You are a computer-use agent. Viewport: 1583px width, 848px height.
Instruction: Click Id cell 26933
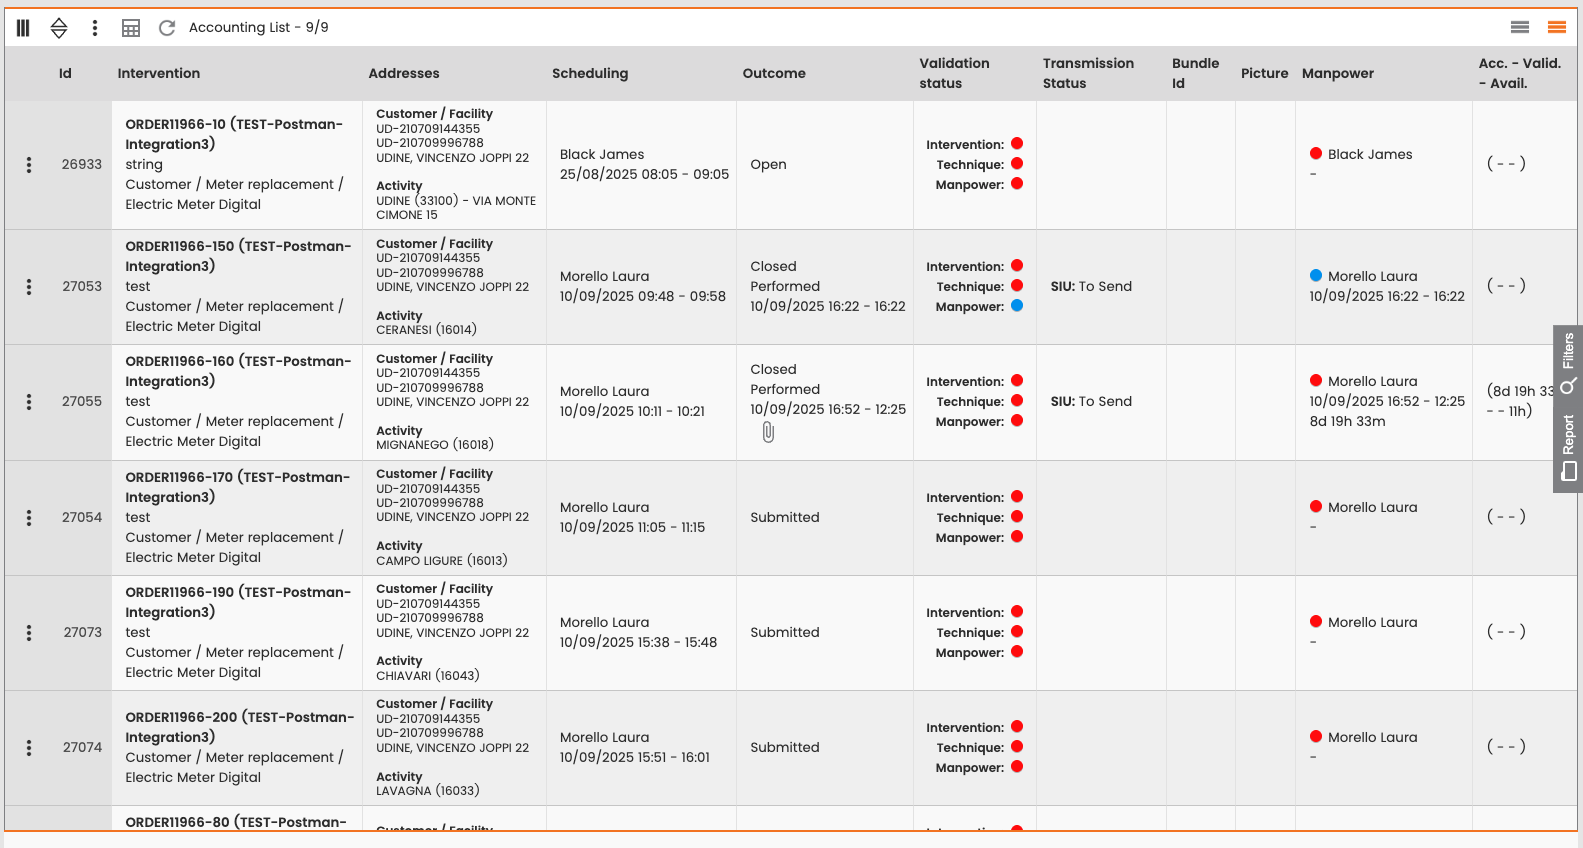pos(82,165)
